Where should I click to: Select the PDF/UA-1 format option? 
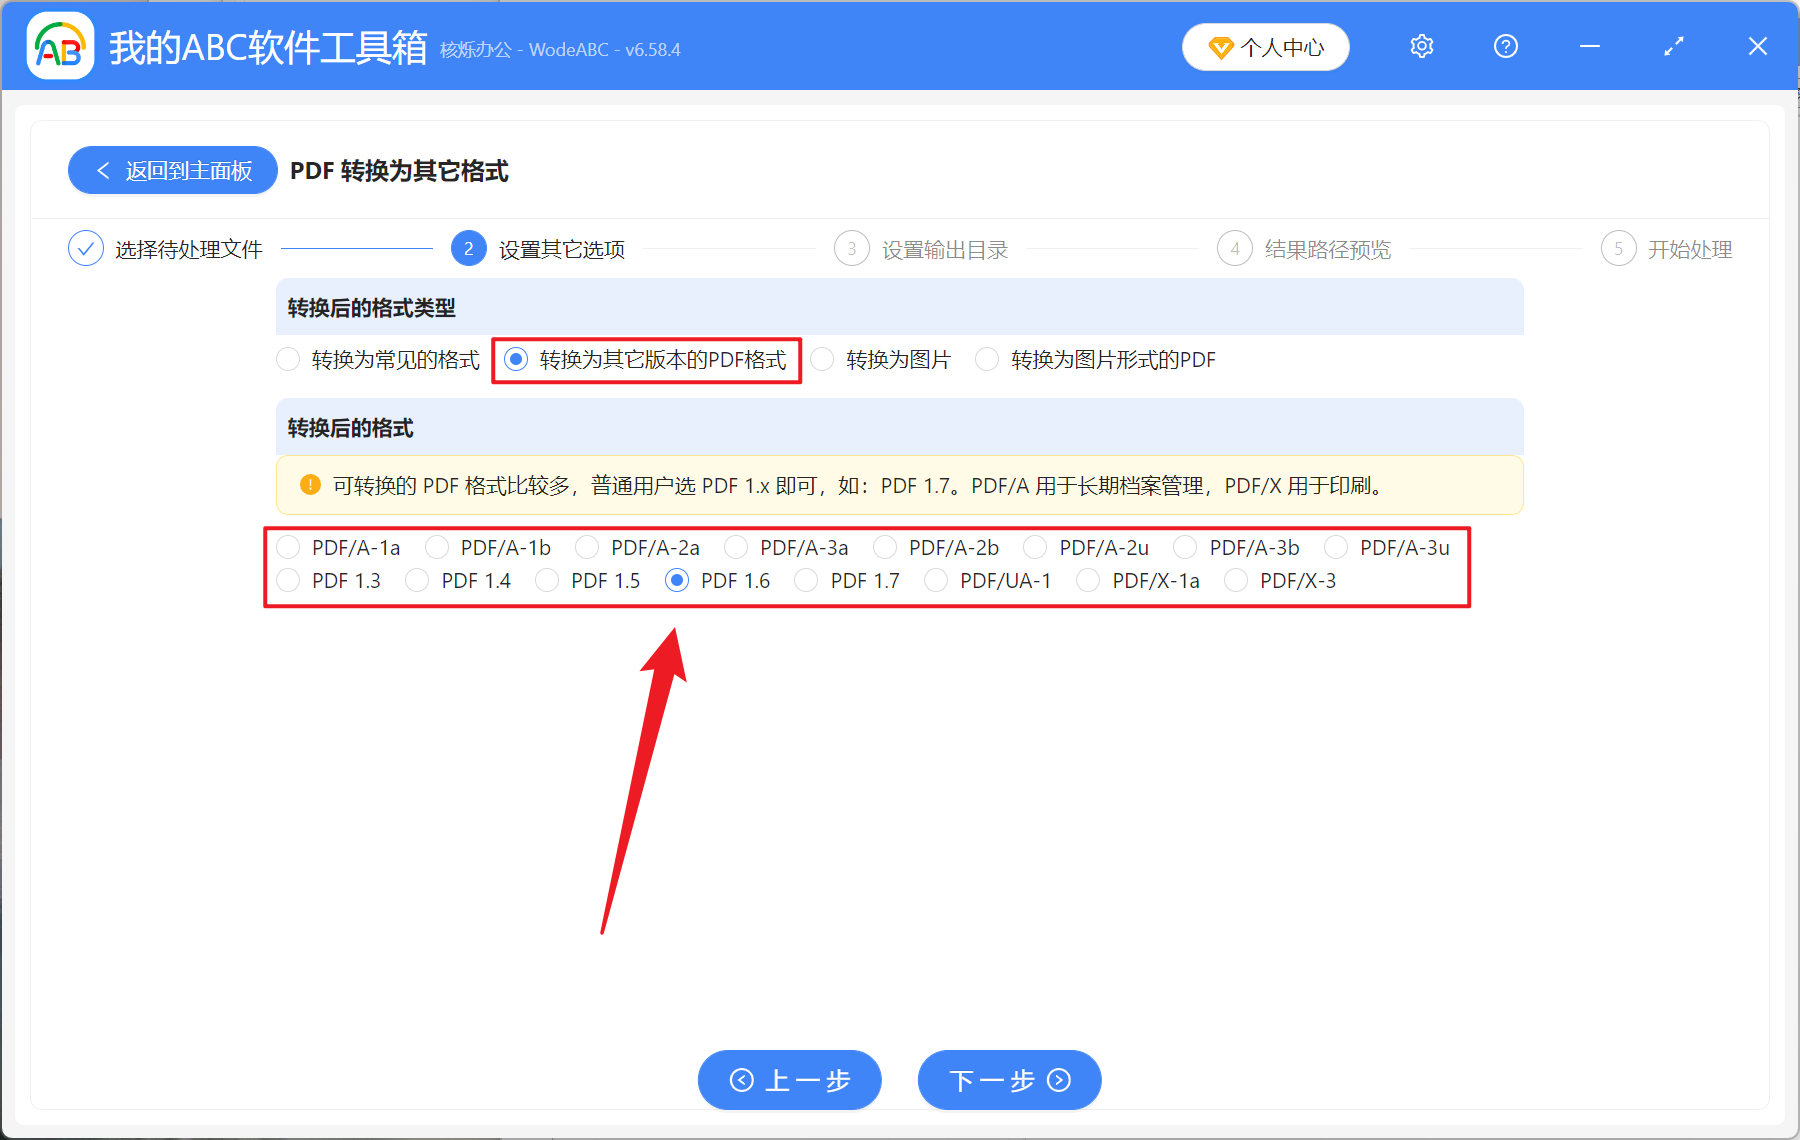tap(935, 580)
